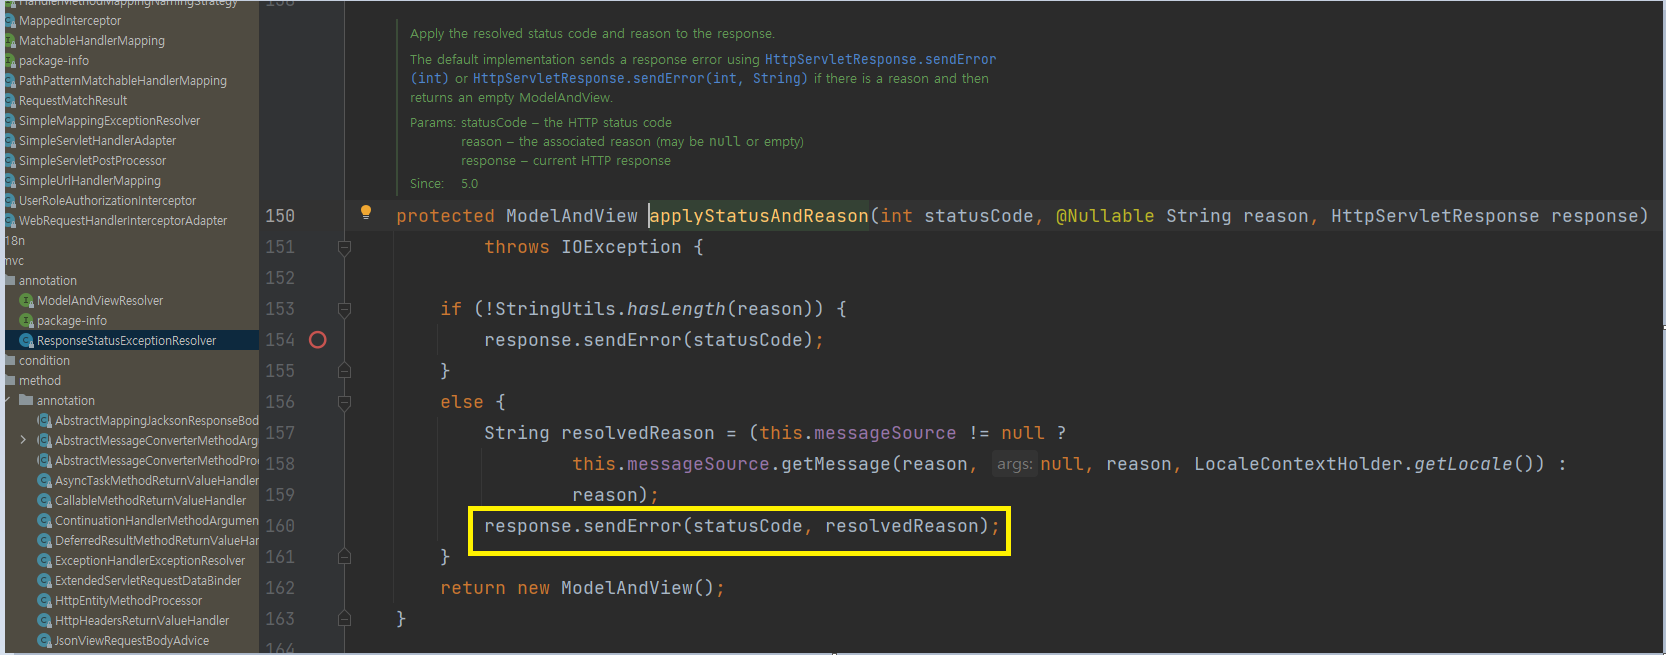Click the CallableMethodReturnValueHandler class icon
This screenshot has height=655, width=1666.
(x=45, y=501)
